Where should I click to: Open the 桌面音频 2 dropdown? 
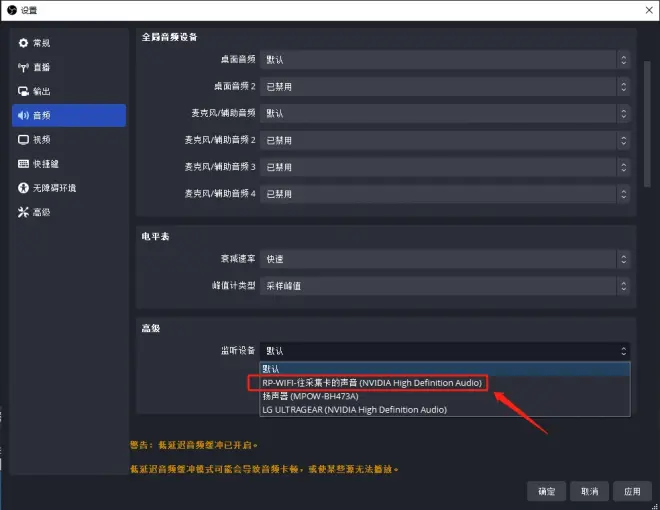click(445, 87)
